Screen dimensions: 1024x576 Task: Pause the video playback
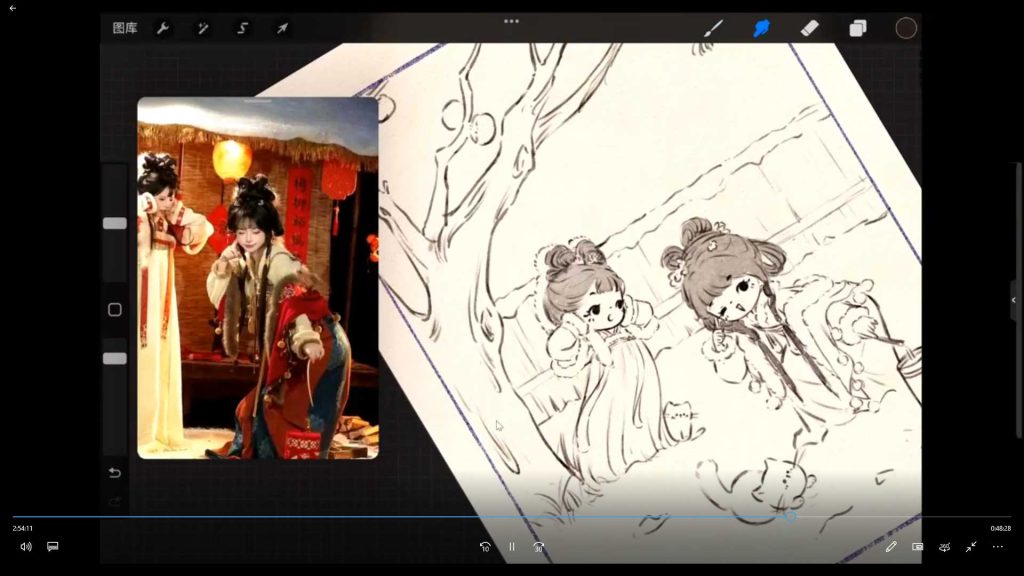512,547
